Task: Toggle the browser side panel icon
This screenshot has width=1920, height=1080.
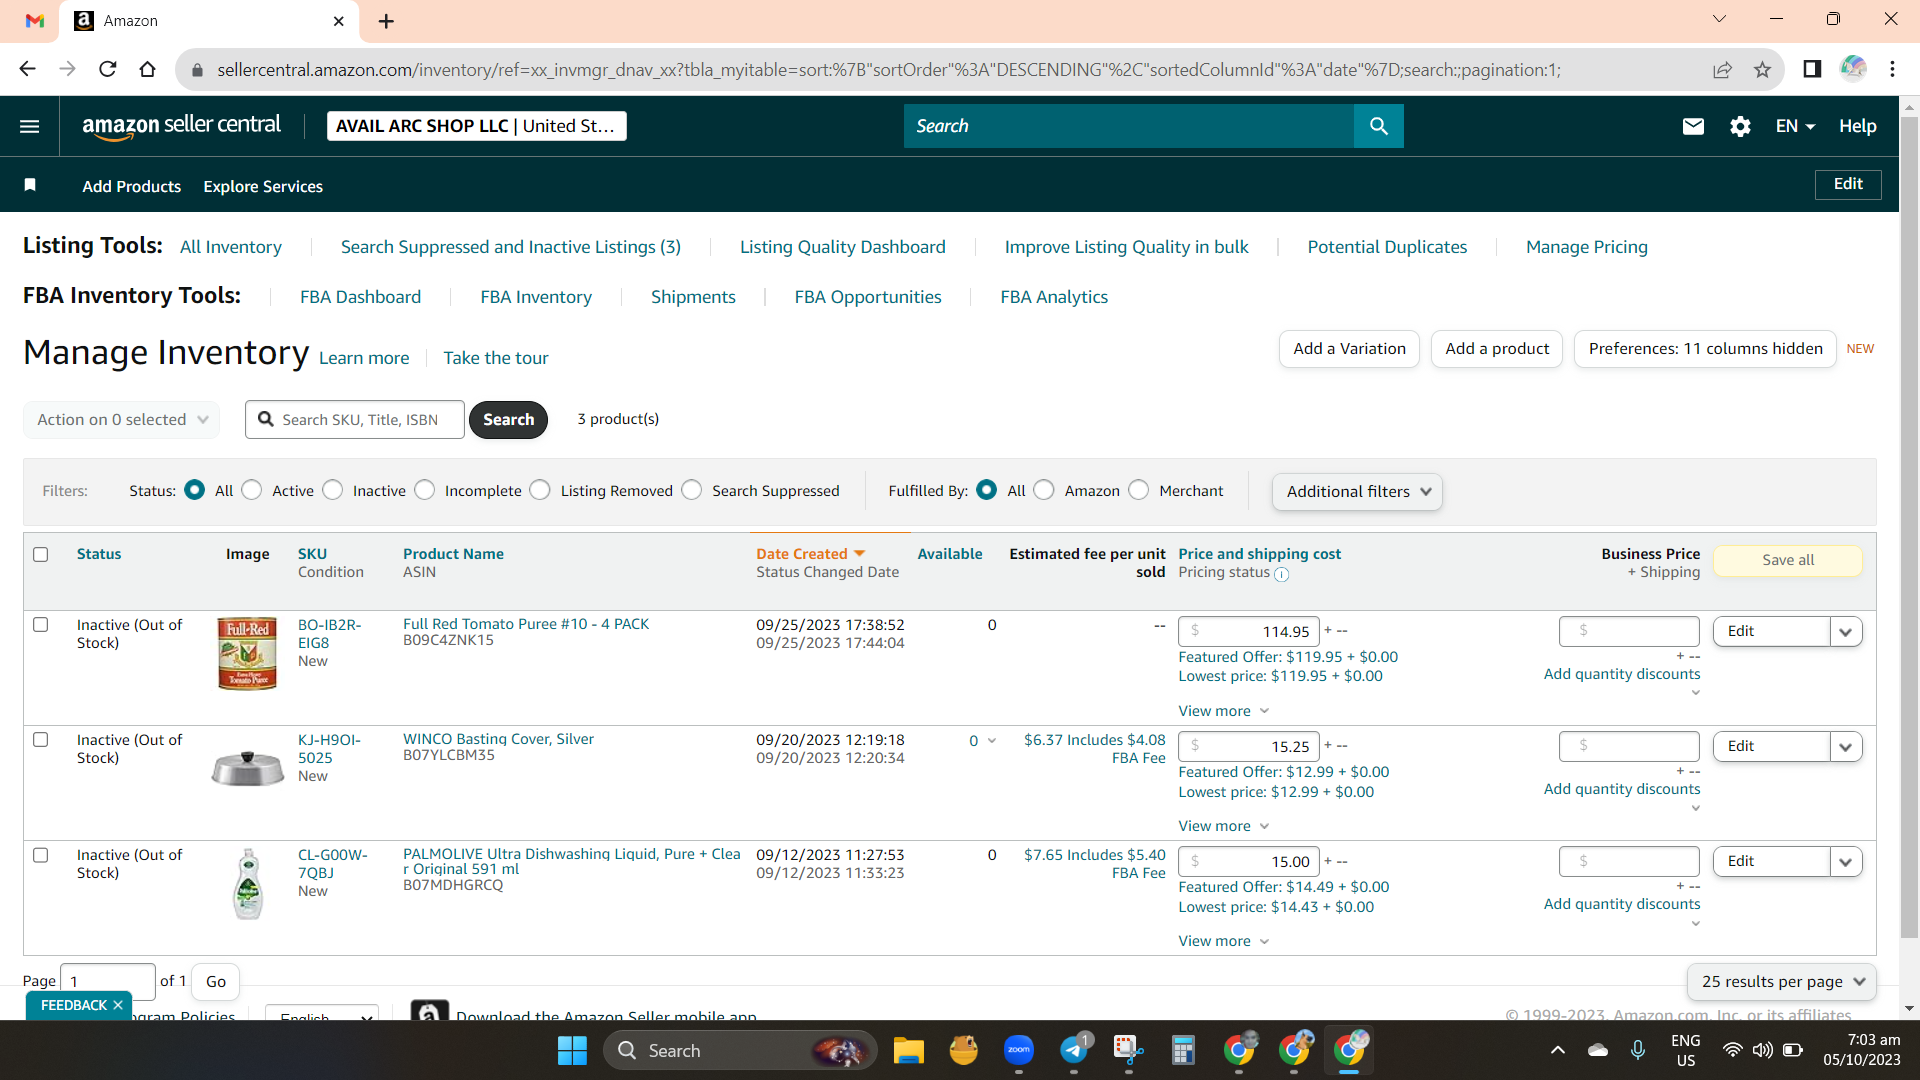Action: click(1812, 69)
